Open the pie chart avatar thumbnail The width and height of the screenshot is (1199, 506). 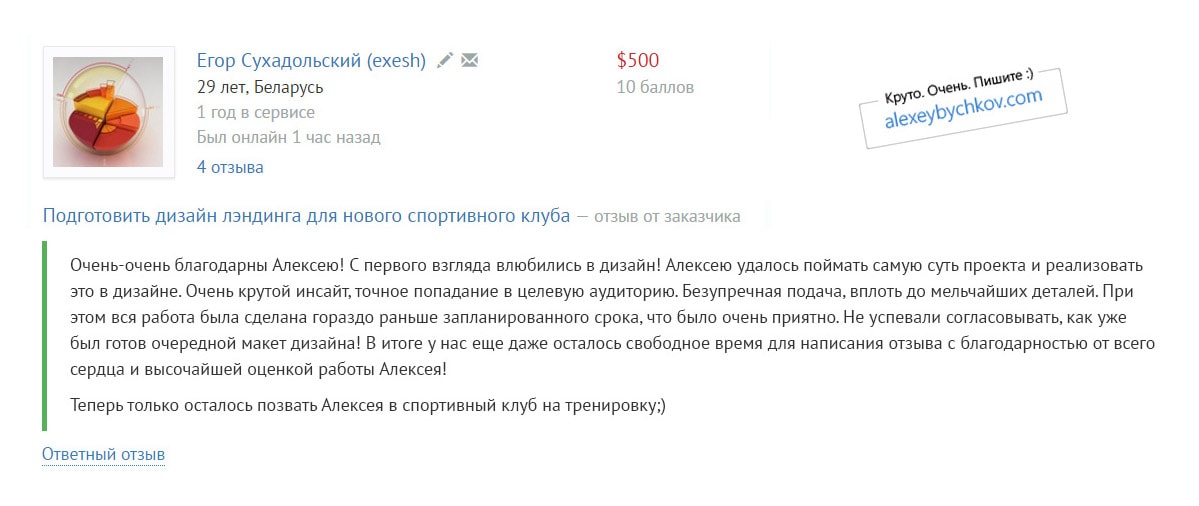[108, 112]
